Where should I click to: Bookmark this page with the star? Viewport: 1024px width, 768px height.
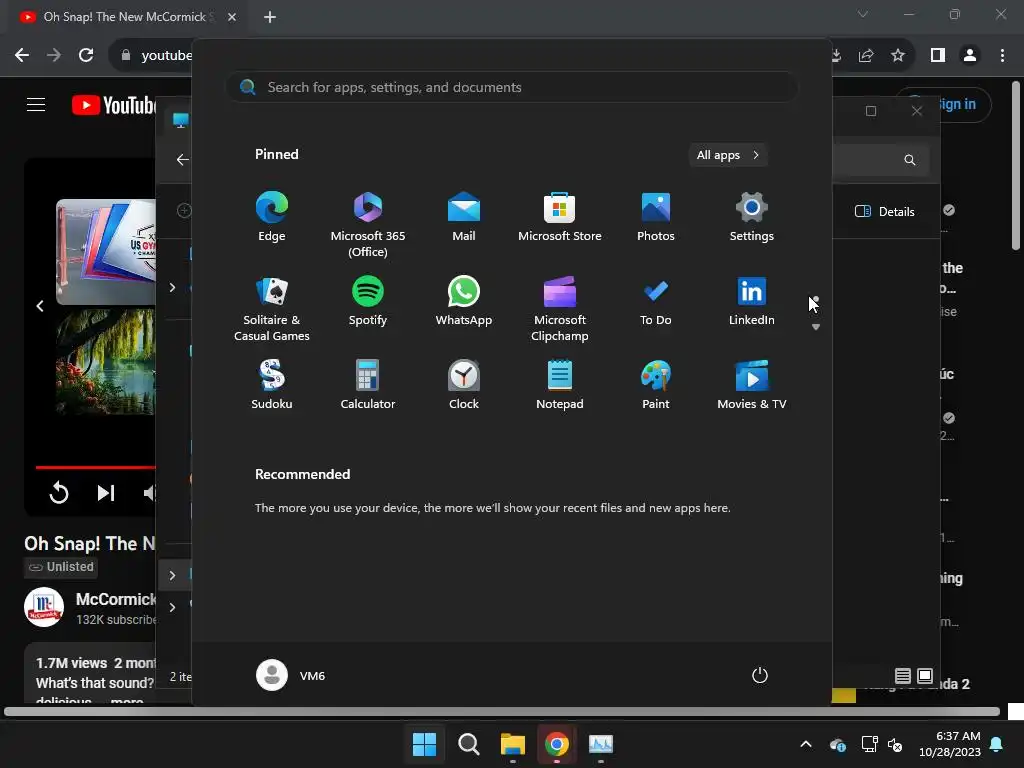[x=898, y=56]
